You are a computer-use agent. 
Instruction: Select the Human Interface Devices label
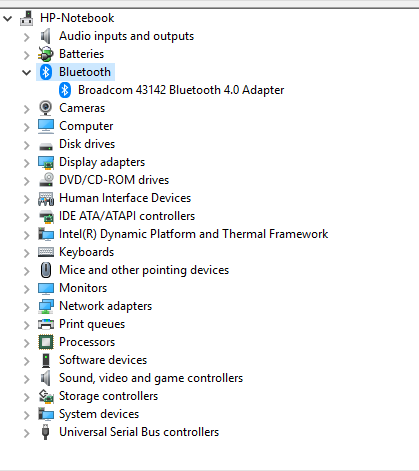click(125, 198)
